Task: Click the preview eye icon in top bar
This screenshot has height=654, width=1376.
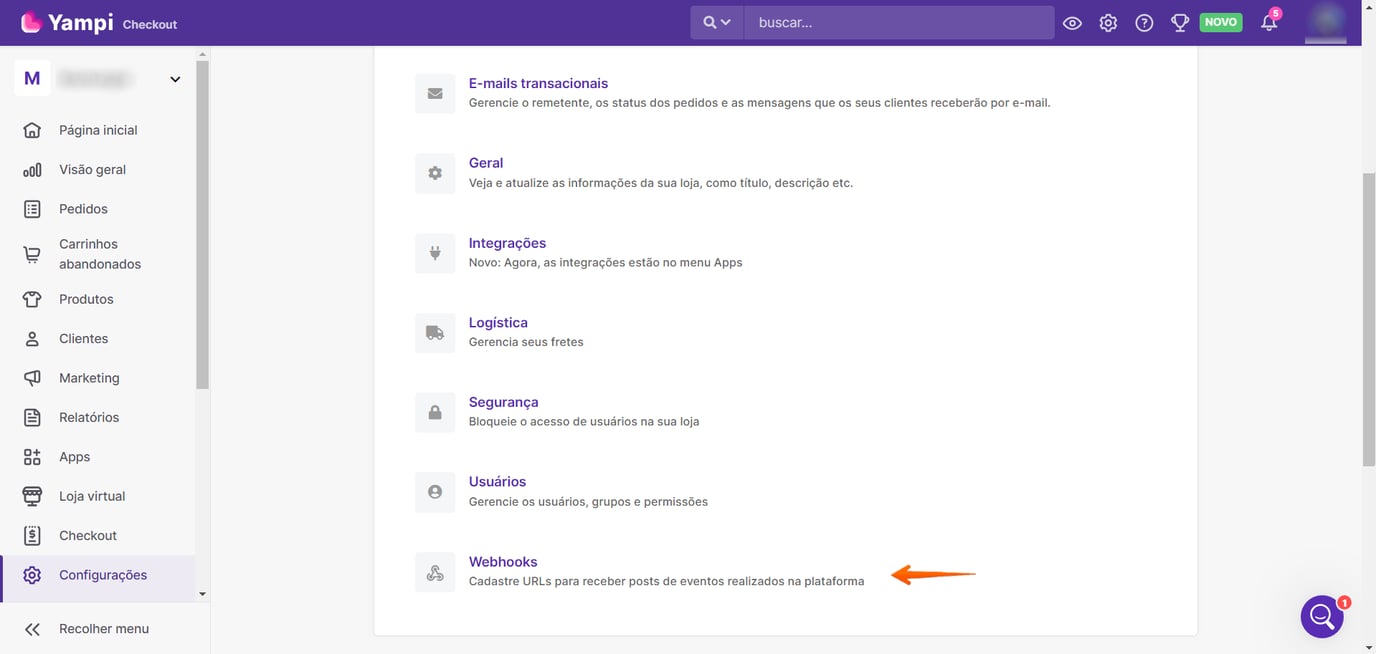Action: 1072,21
